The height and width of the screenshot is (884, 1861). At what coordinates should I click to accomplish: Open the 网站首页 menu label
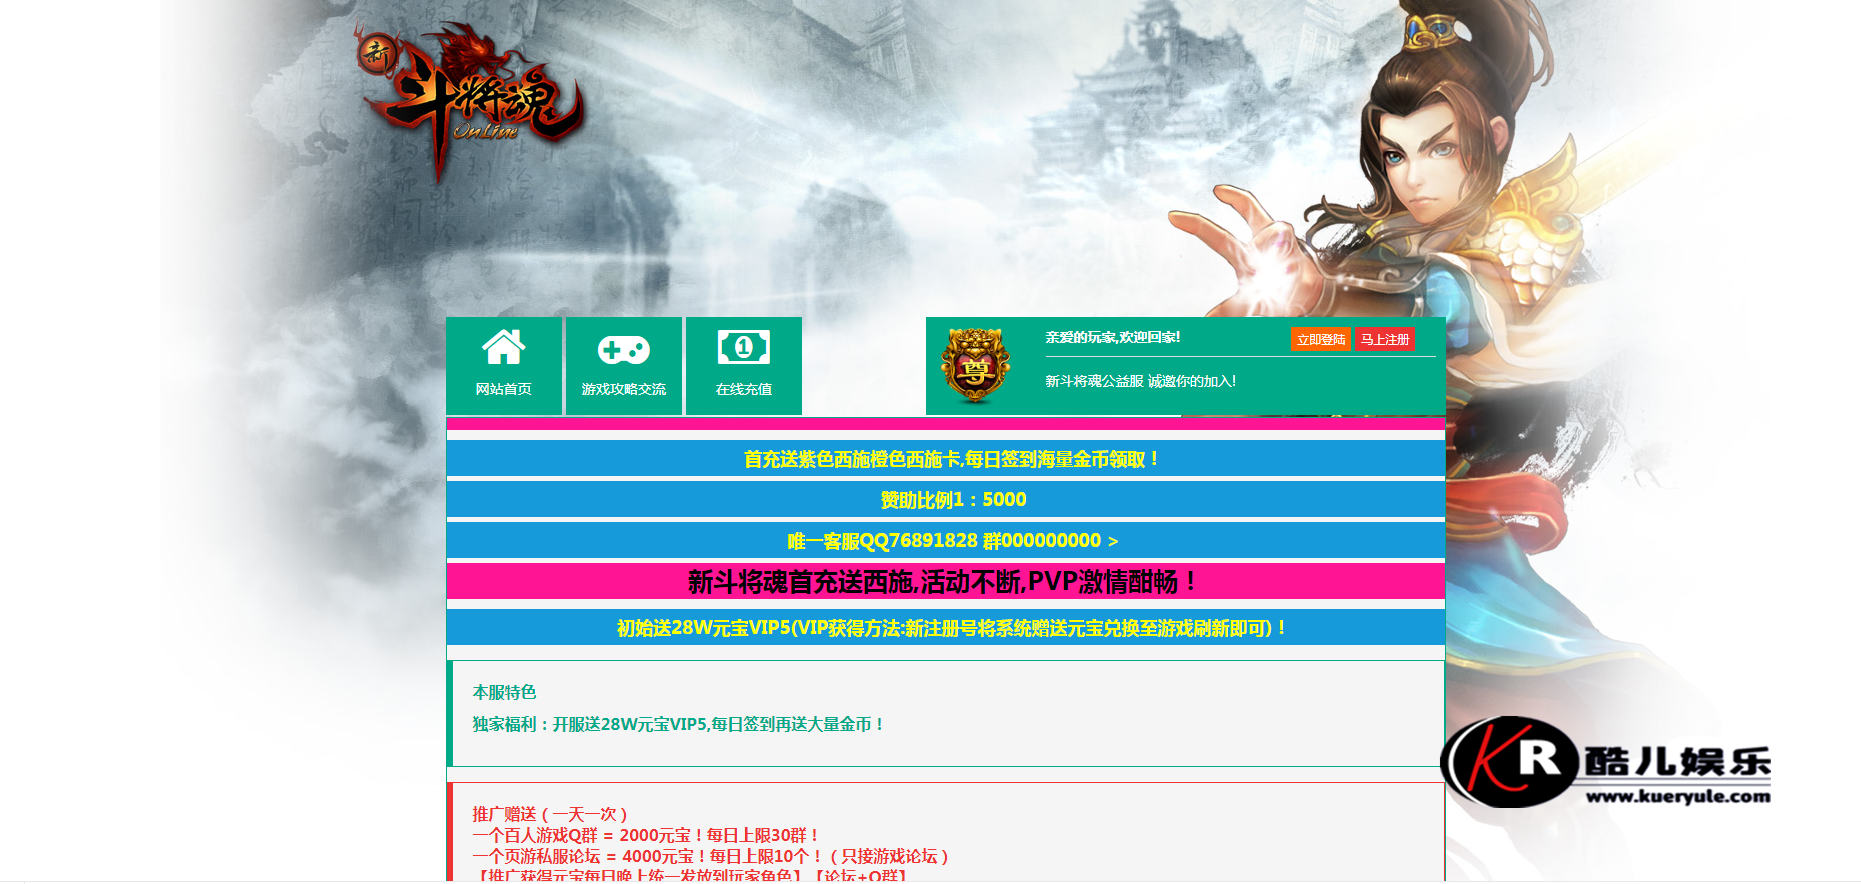503,389
